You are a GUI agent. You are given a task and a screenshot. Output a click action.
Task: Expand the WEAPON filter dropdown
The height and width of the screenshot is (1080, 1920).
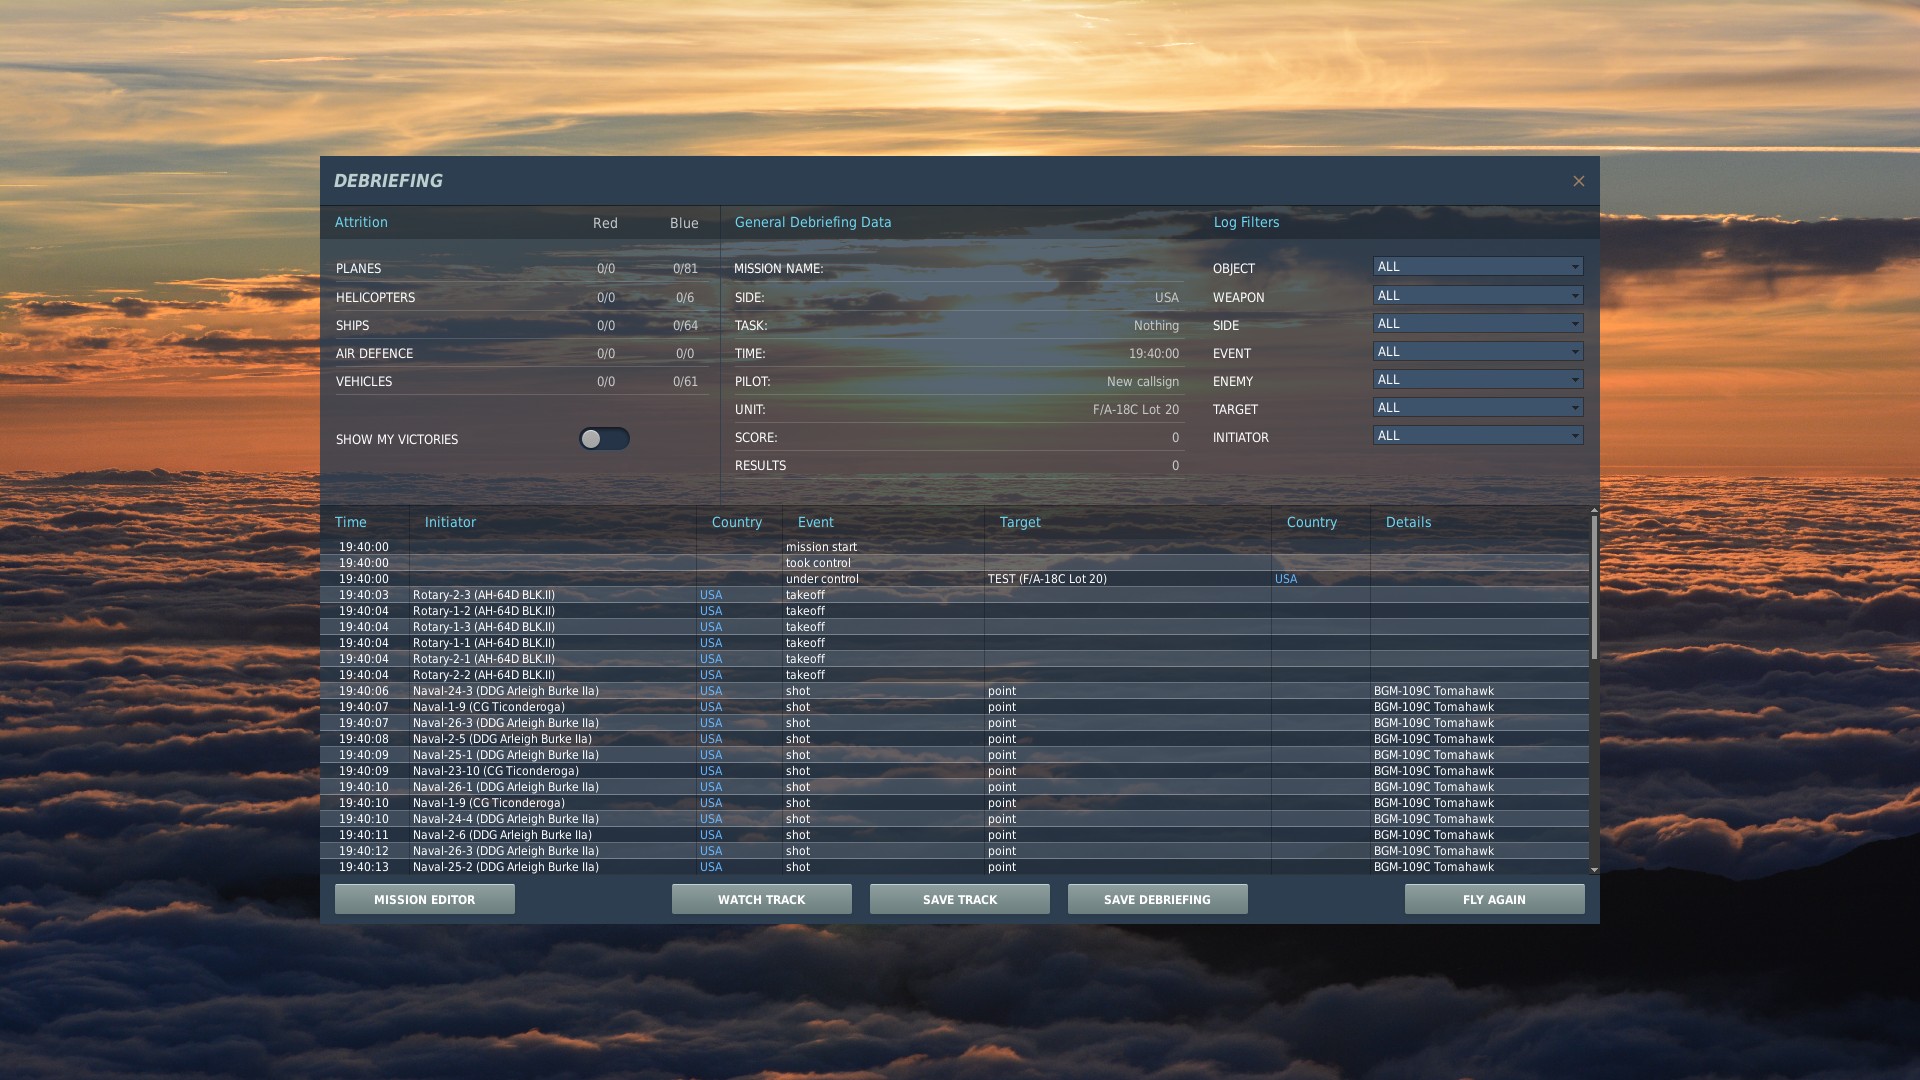click(1477, 296)
